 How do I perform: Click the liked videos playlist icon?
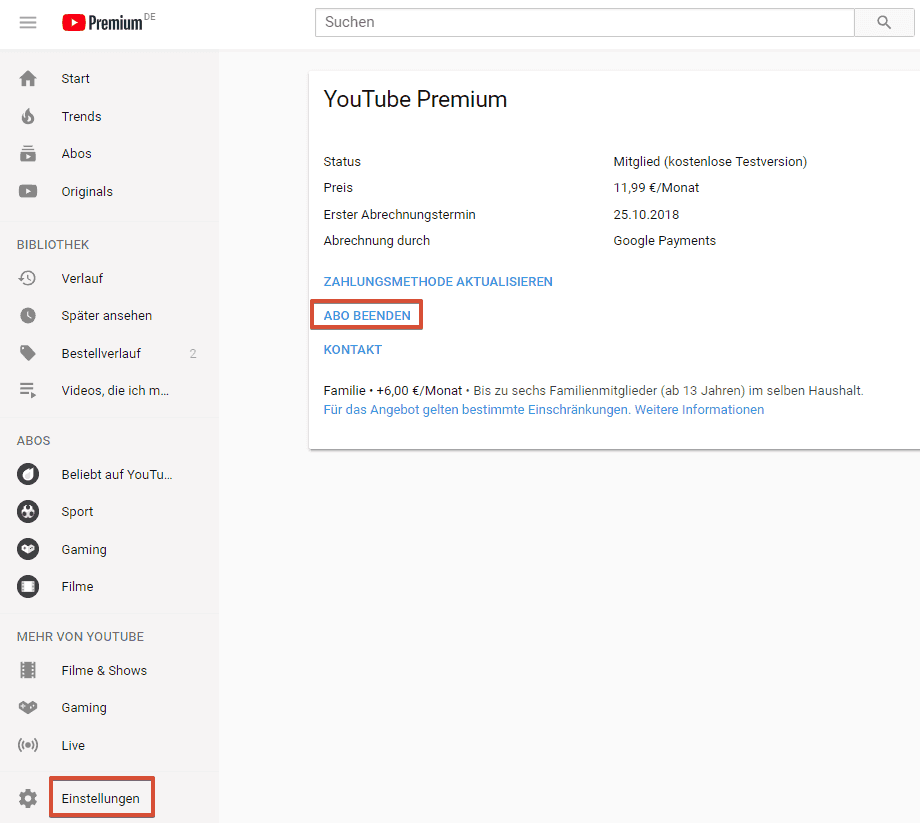point(28,391)
